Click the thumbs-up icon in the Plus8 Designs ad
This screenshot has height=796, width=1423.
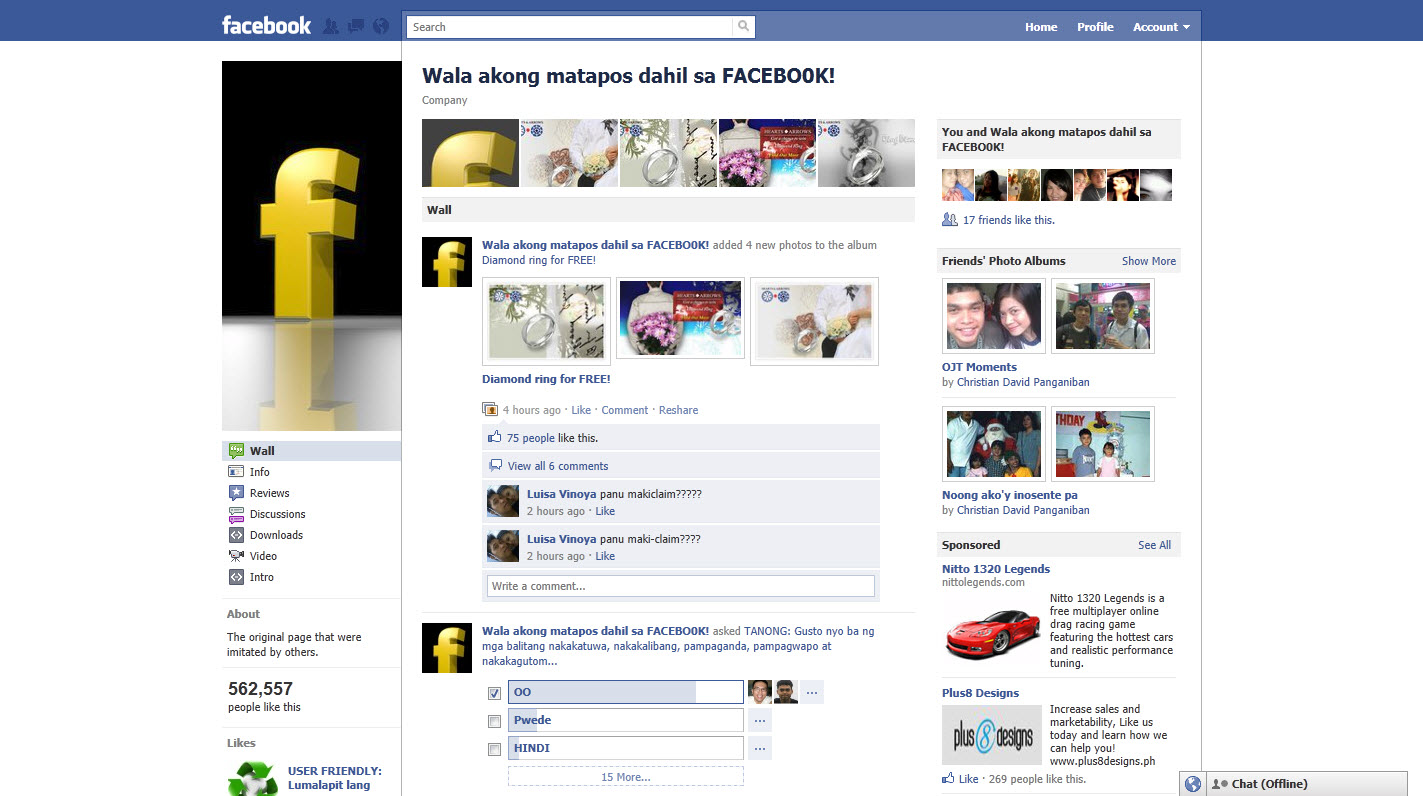coord(948,778)
